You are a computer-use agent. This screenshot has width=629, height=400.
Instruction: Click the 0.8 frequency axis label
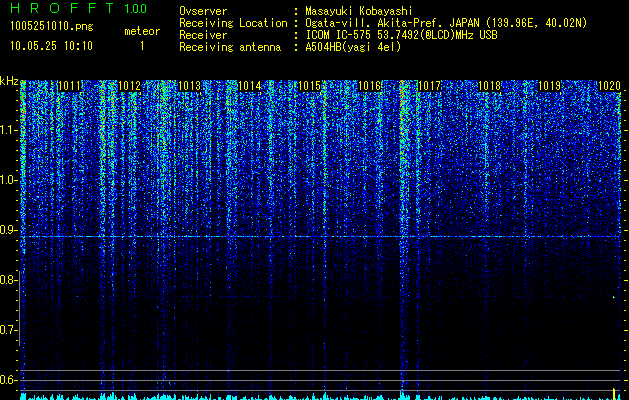tap(8, 280)
